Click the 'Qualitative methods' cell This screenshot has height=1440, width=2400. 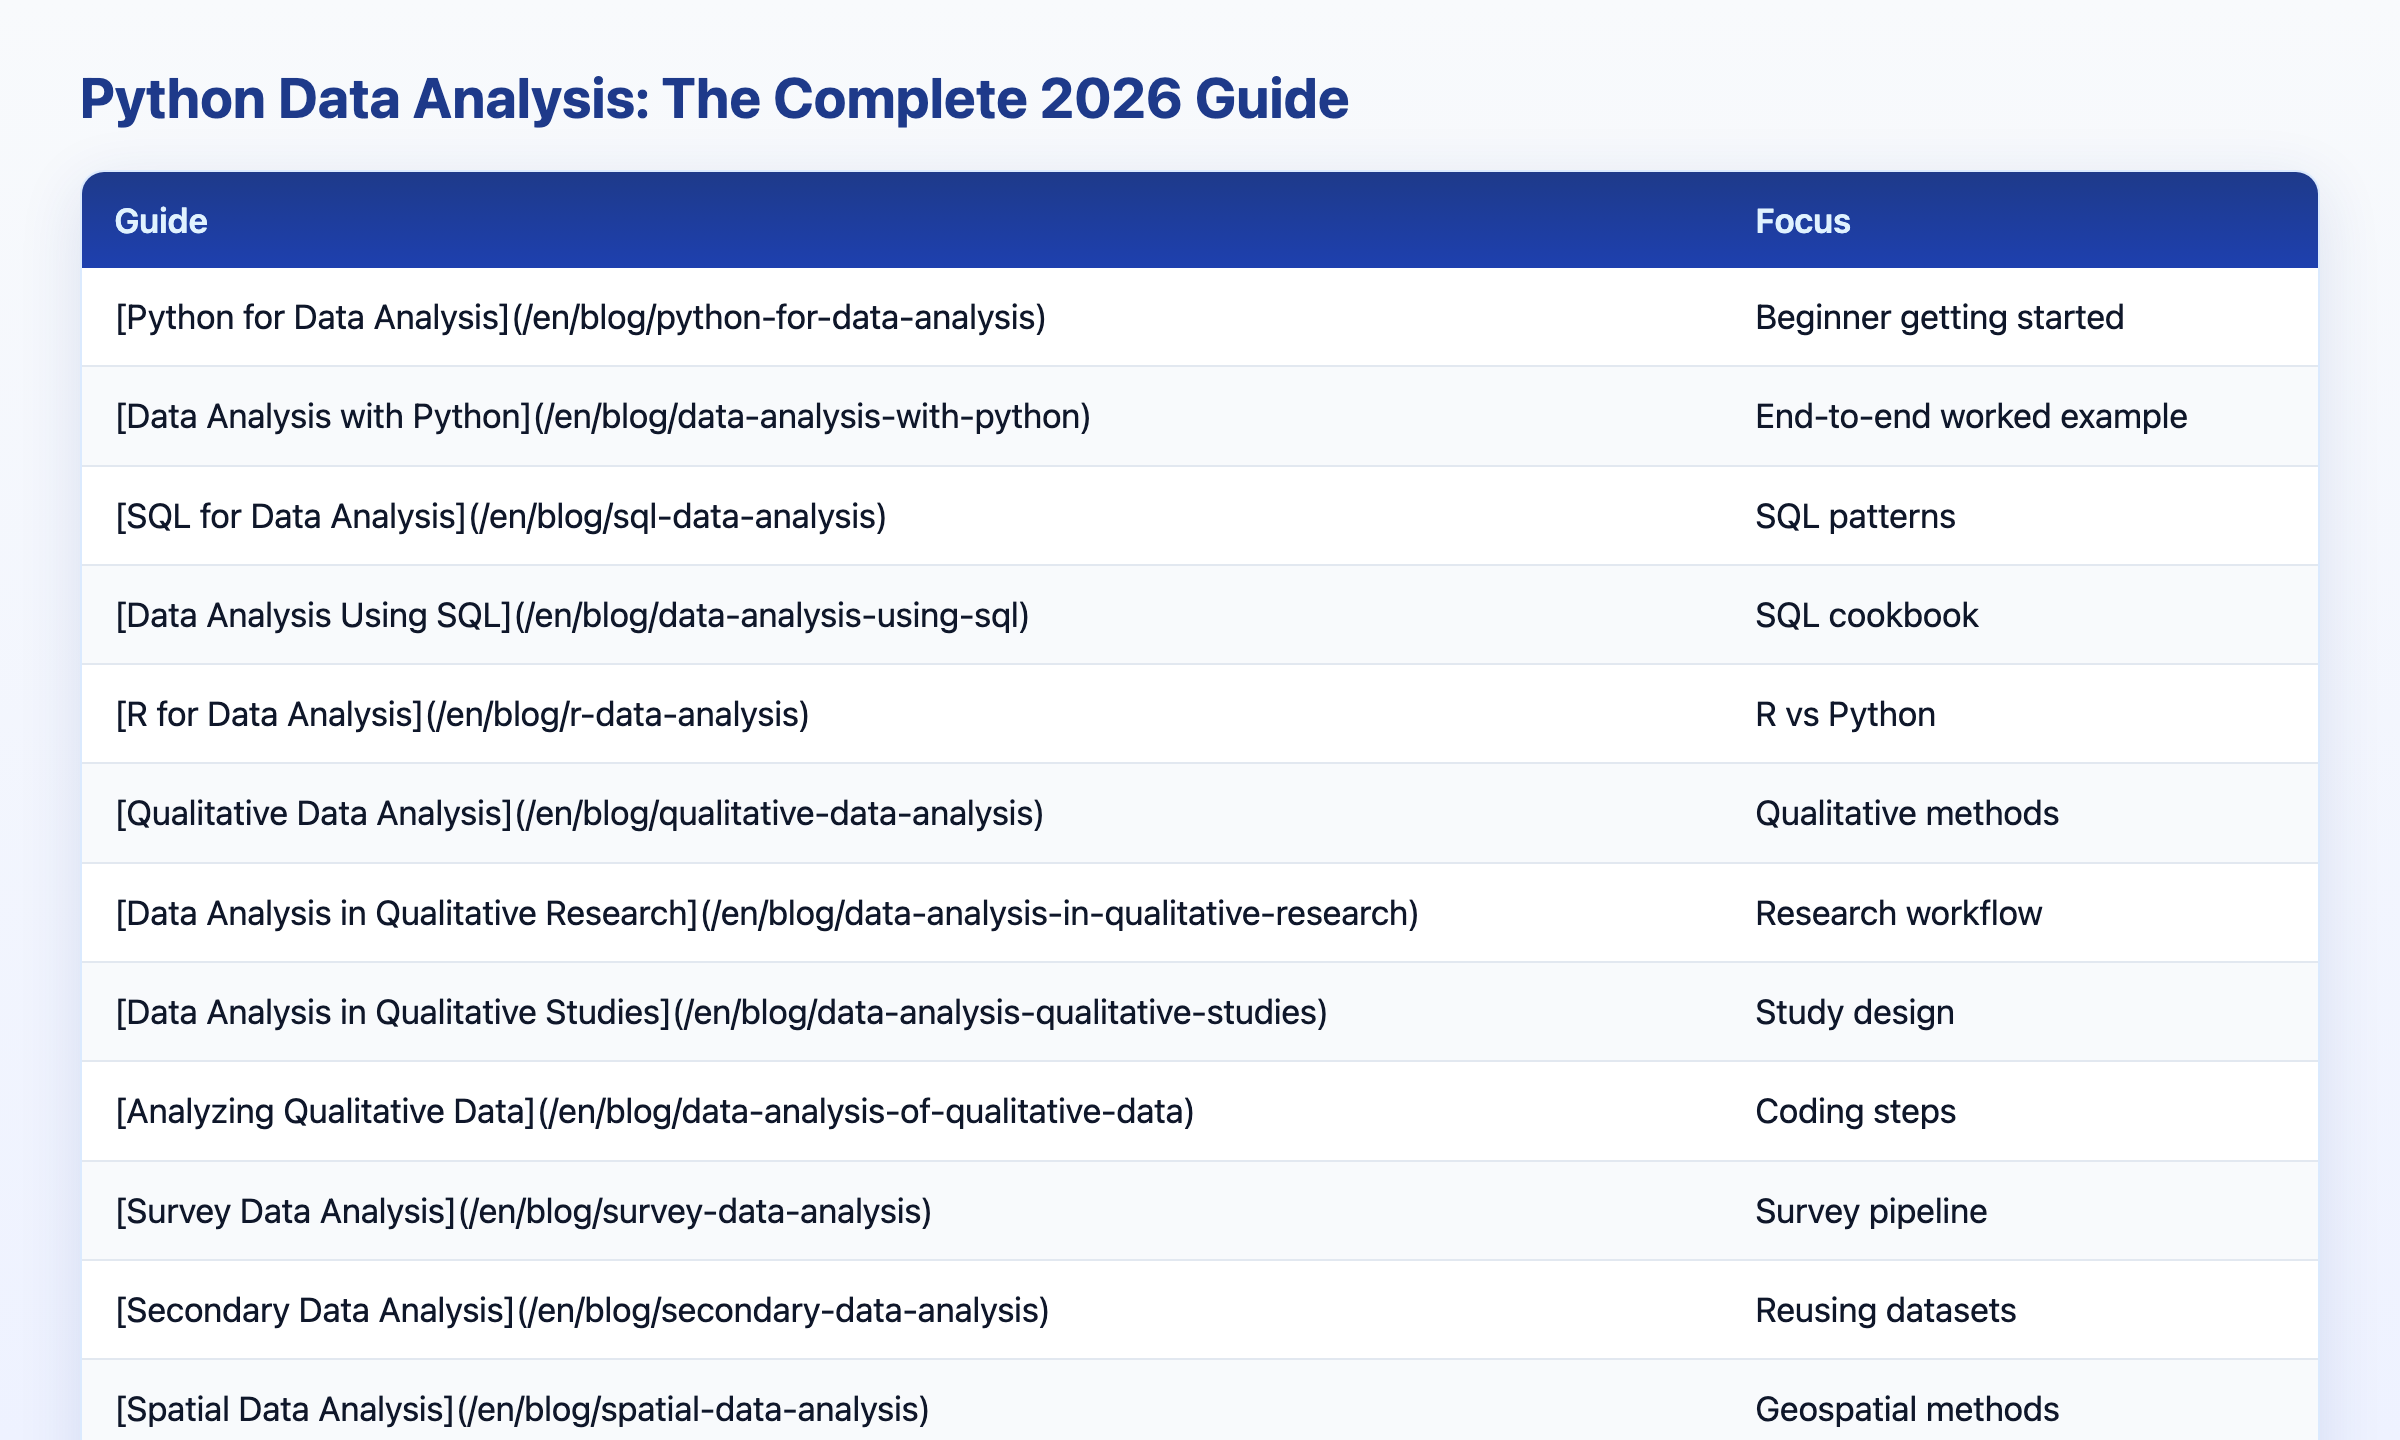coord(1907,813)
